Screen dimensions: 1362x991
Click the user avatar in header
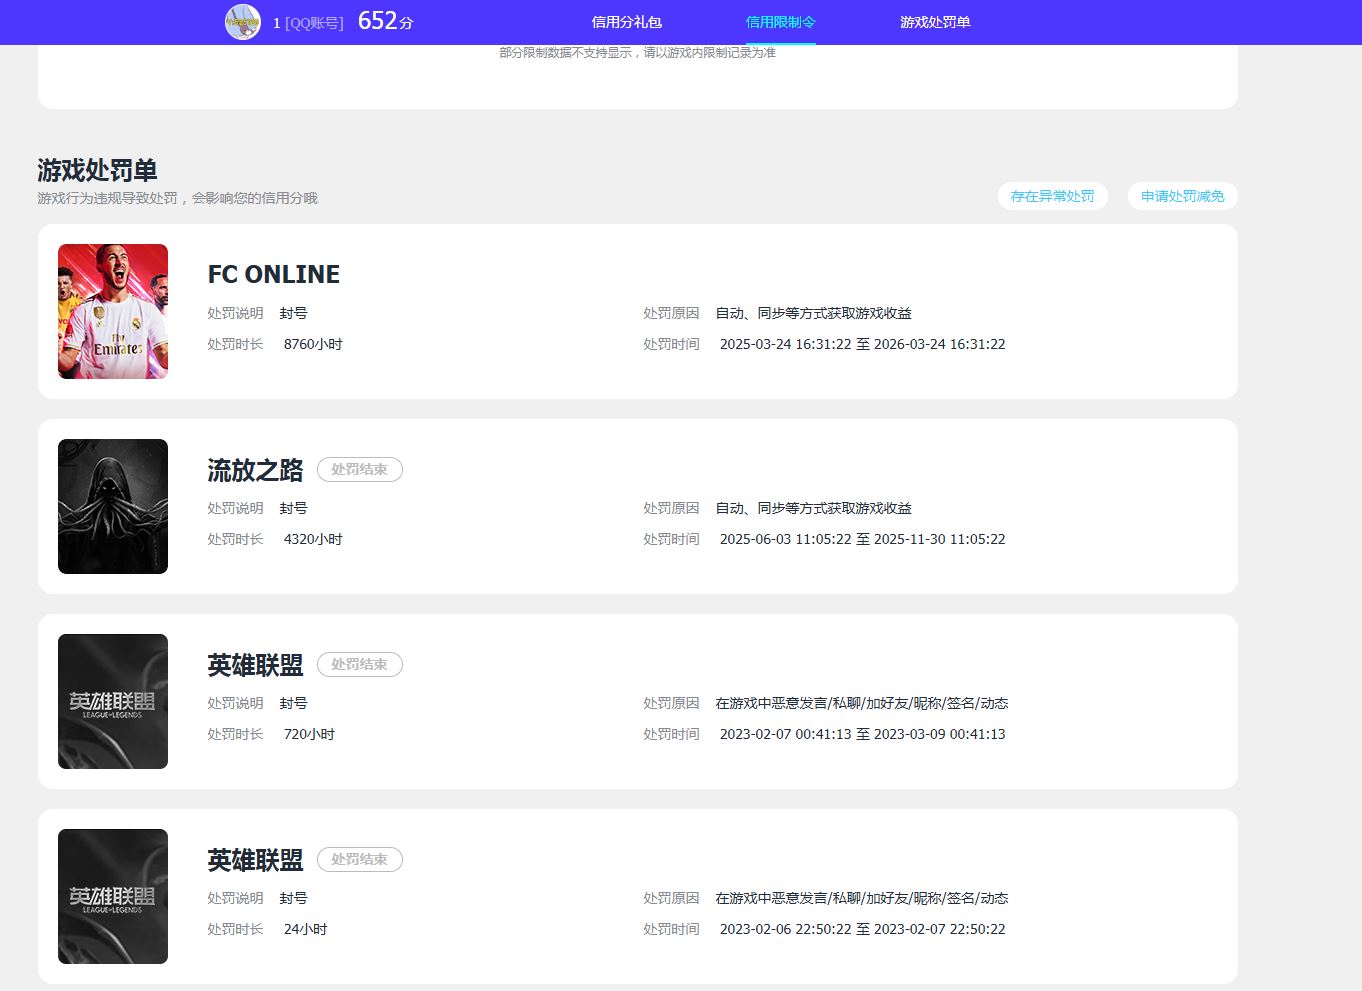[242, 22]
